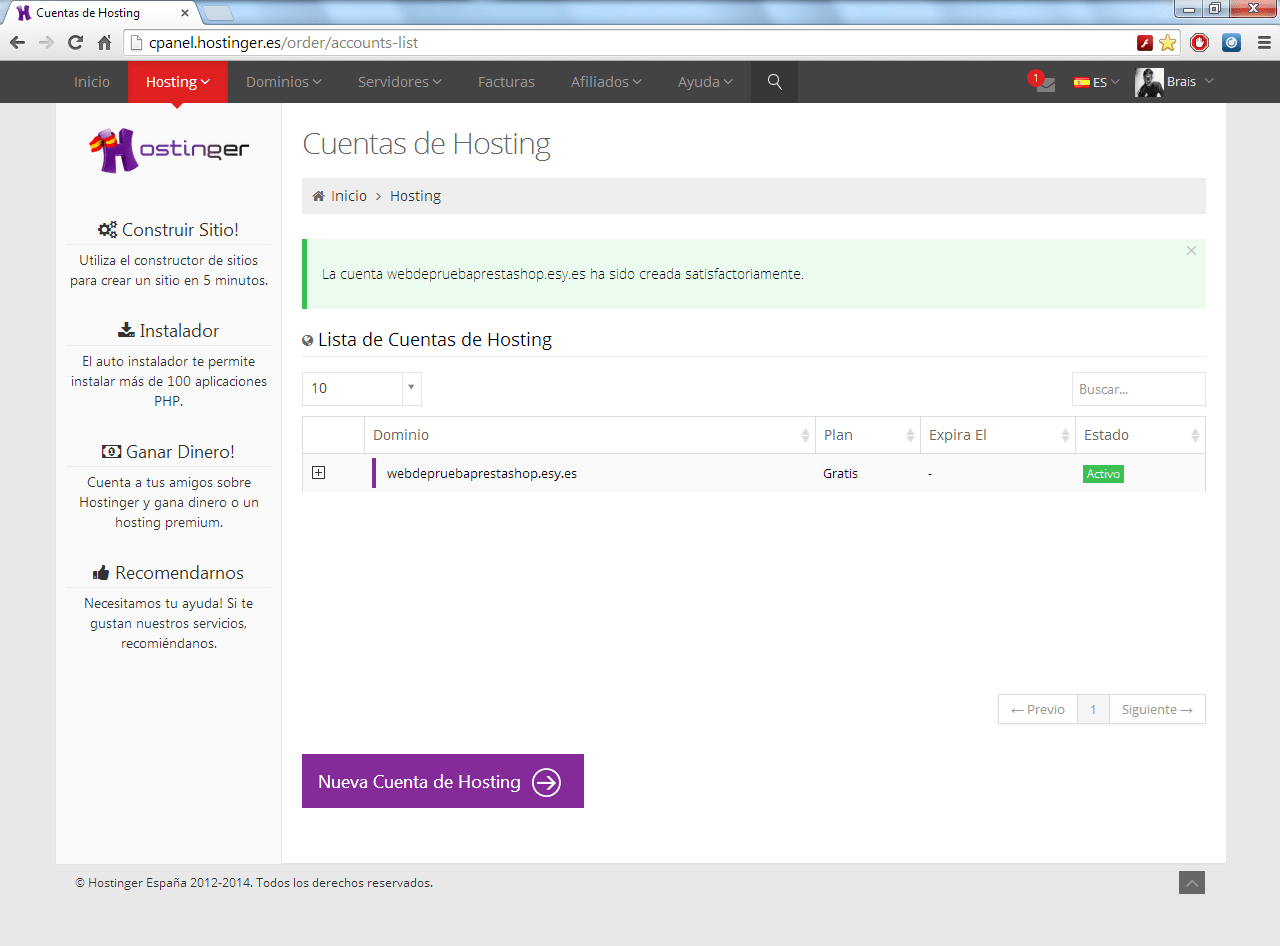The image size is (1280, 946).
Task: Sort the table by Expira El column
Action: (x=998, y=435)
